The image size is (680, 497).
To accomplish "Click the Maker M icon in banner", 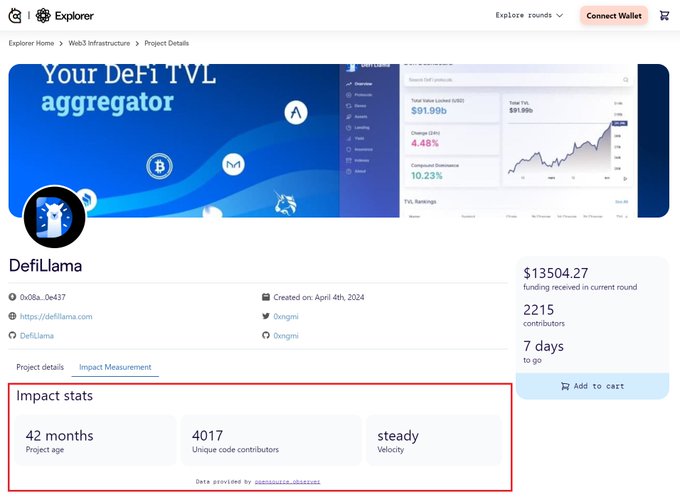I will [233, 164].
